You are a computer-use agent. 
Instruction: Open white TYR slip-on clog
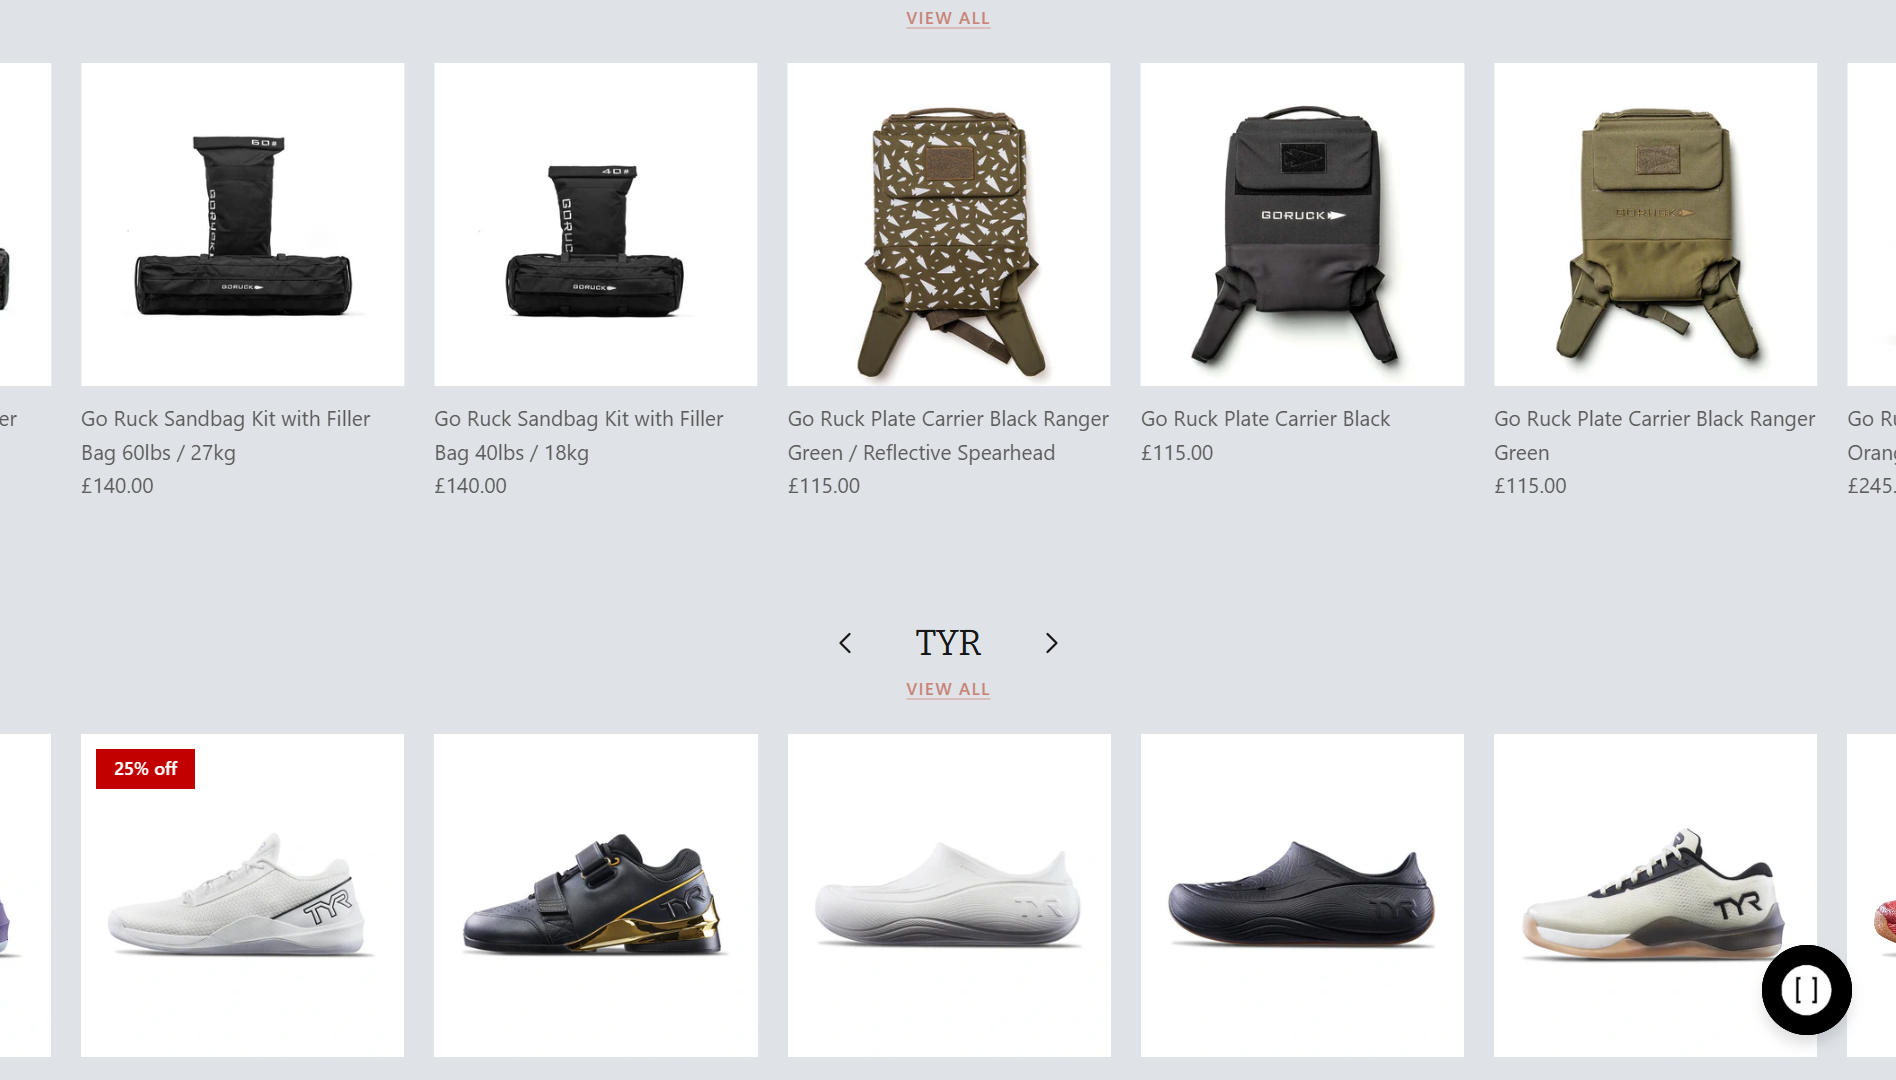point(949,895)
